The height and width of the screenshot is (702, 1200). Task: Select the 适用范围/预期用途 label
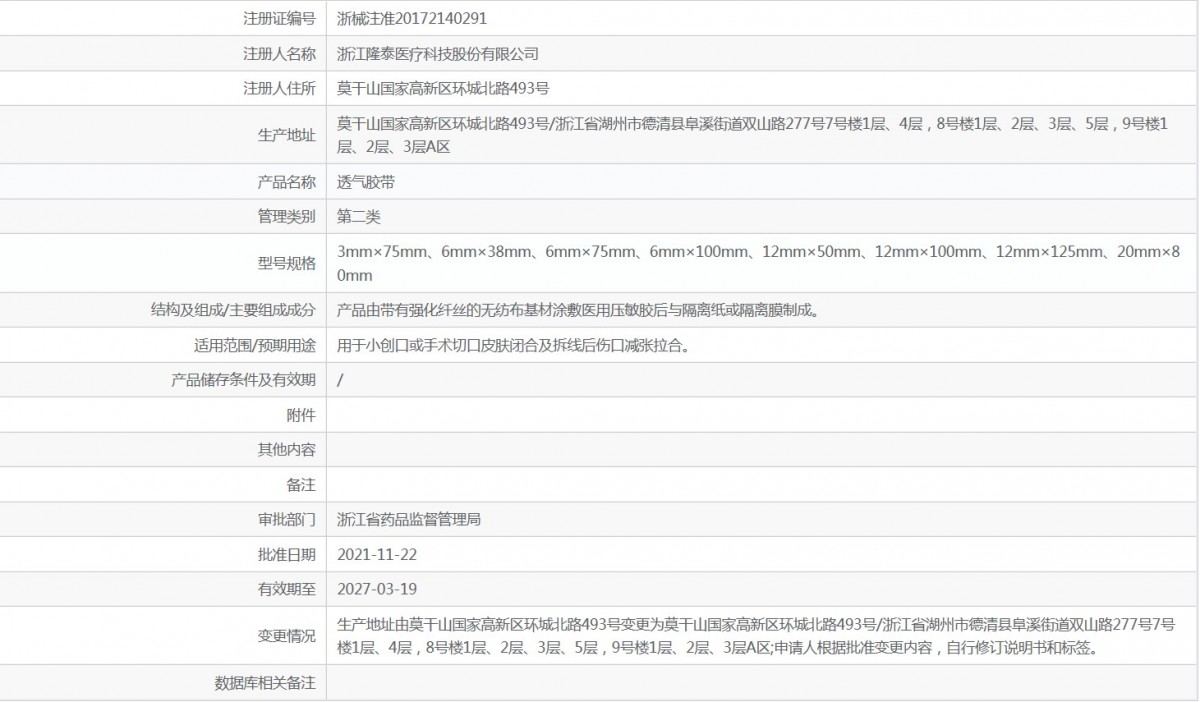(254, 345)
